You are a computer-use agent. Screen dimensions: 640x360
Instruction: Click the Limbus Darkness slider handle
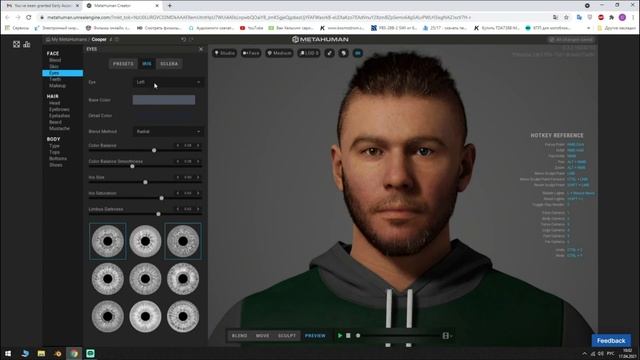(x=158, y=214)
